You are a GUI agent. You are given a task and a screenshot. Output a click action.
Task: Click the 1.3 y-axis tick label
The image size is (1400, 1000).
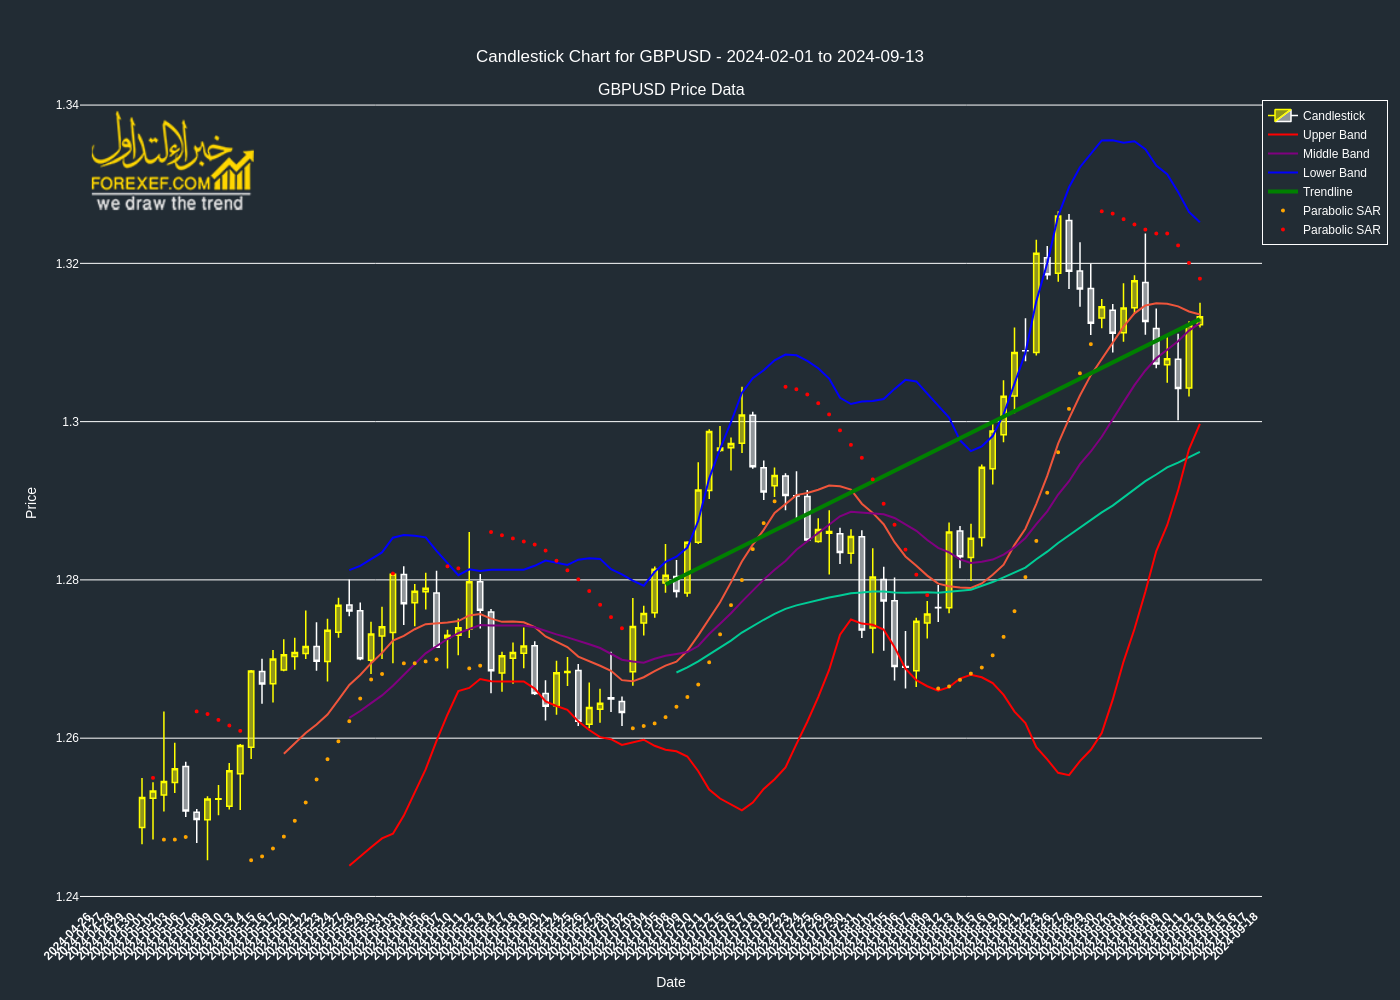point(70,422)
